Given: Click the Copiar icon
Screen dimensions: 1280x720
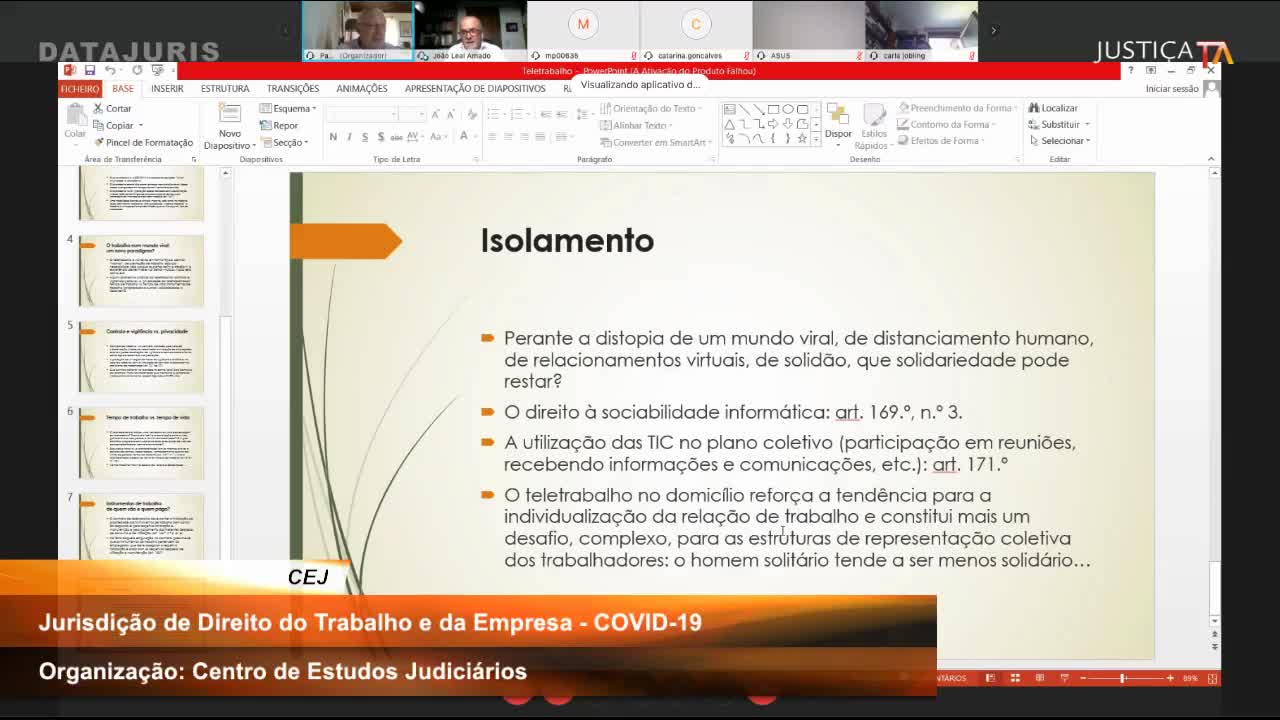Looking at the screenshot, I should click(99, 125).
